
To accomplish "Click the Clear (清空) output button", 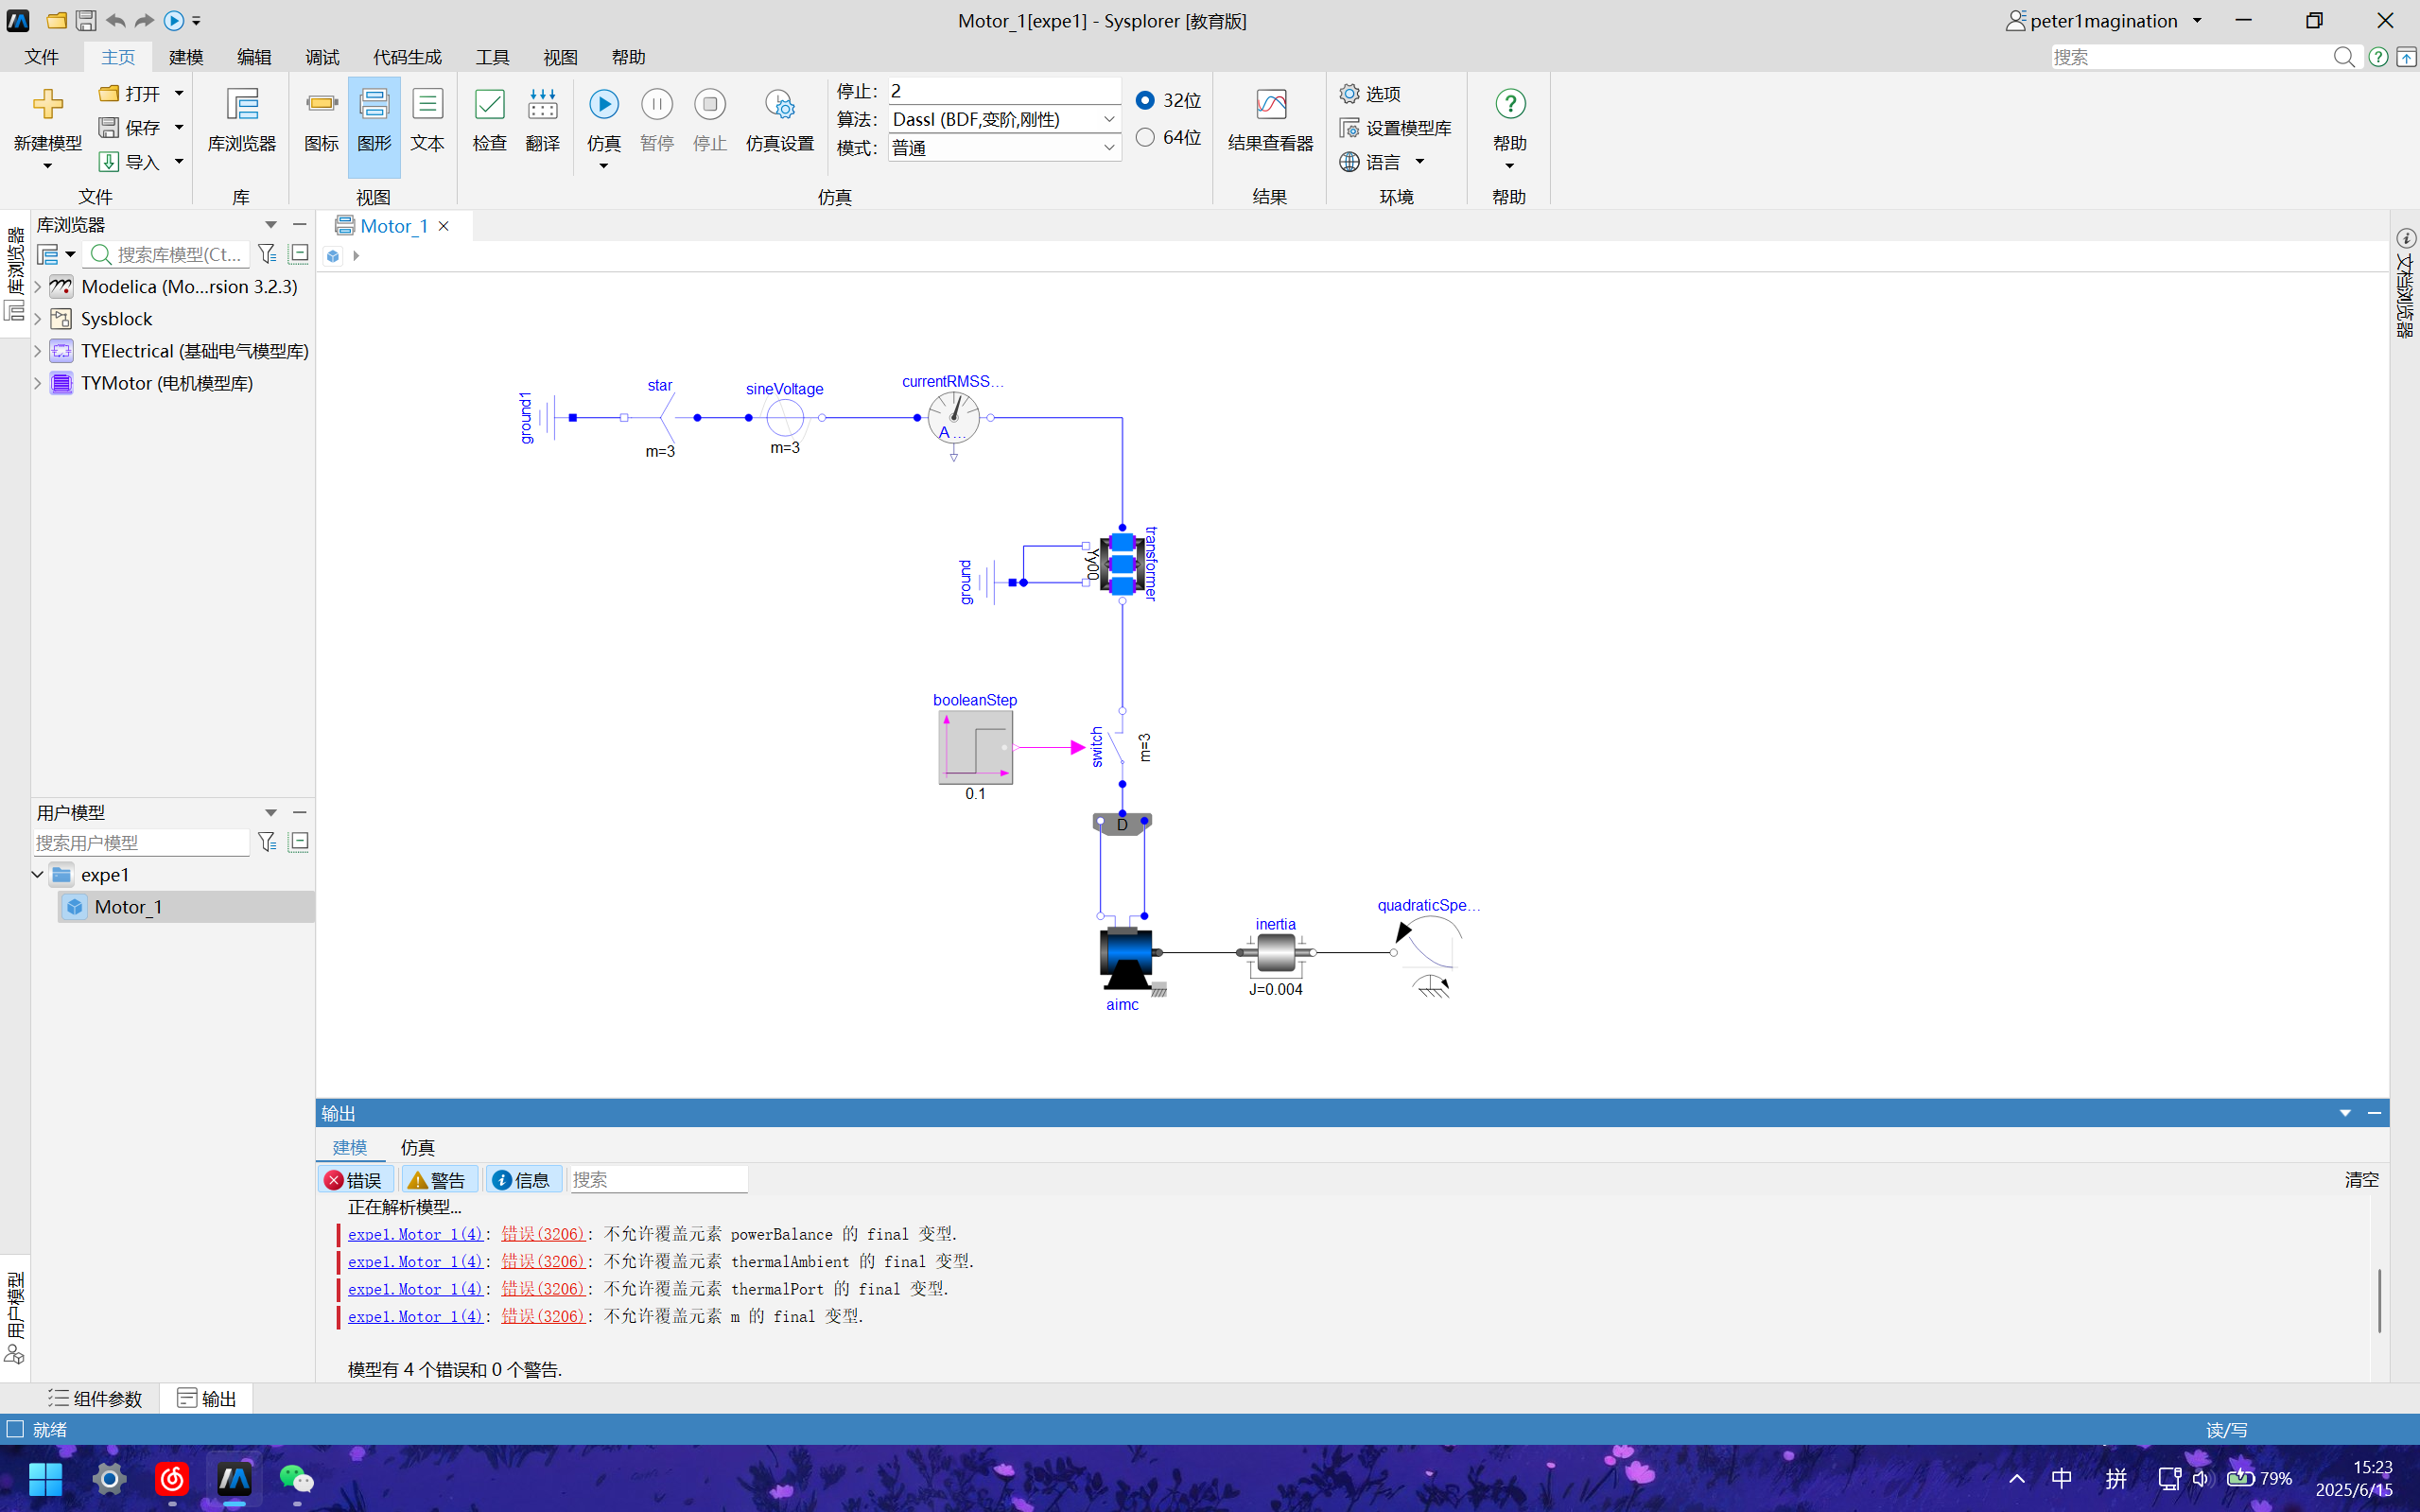I will click(x=2361, y=1180).
